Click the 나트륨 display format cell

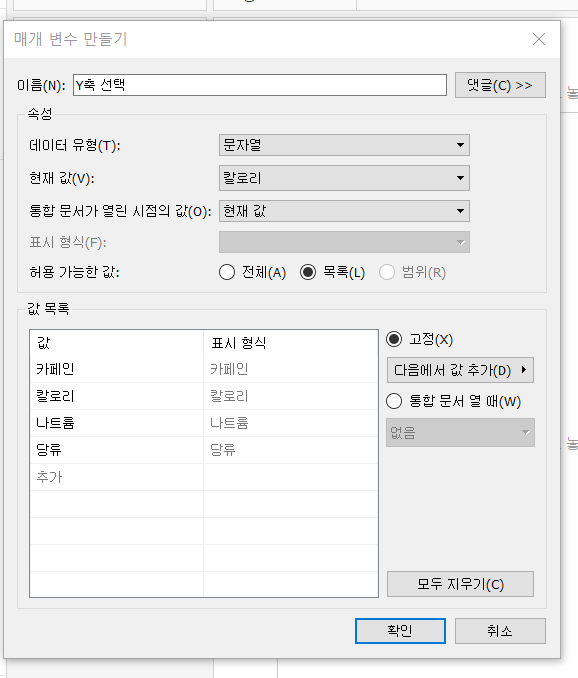tap(291, 423)
